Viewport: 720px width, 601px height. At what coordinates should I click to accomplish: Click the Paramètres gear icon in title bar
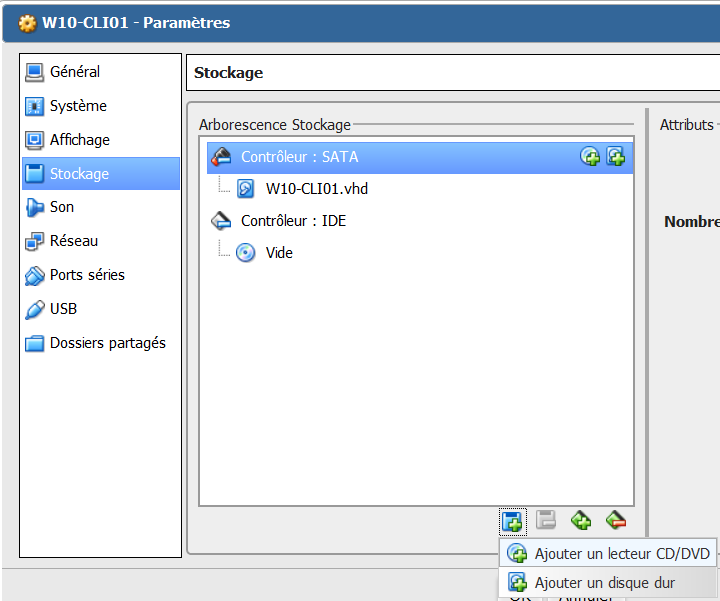coord(28,23)
